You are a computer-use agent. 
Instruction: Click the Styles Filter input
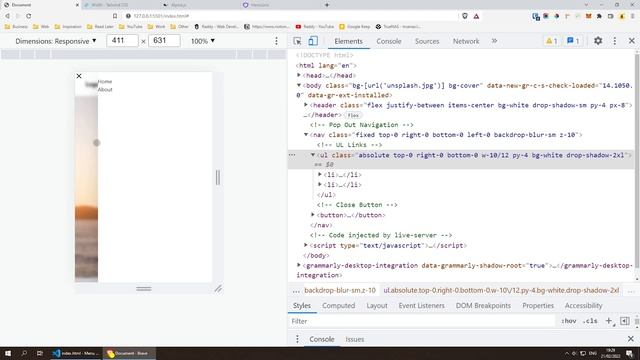(422, 321)
